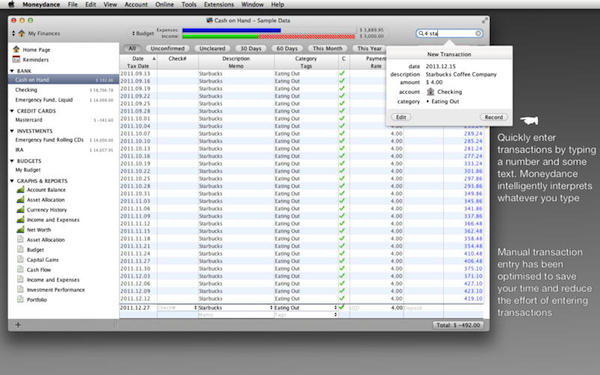
Task: Click Edit button in New Transaction popup
Action: [x=401, y=117]
